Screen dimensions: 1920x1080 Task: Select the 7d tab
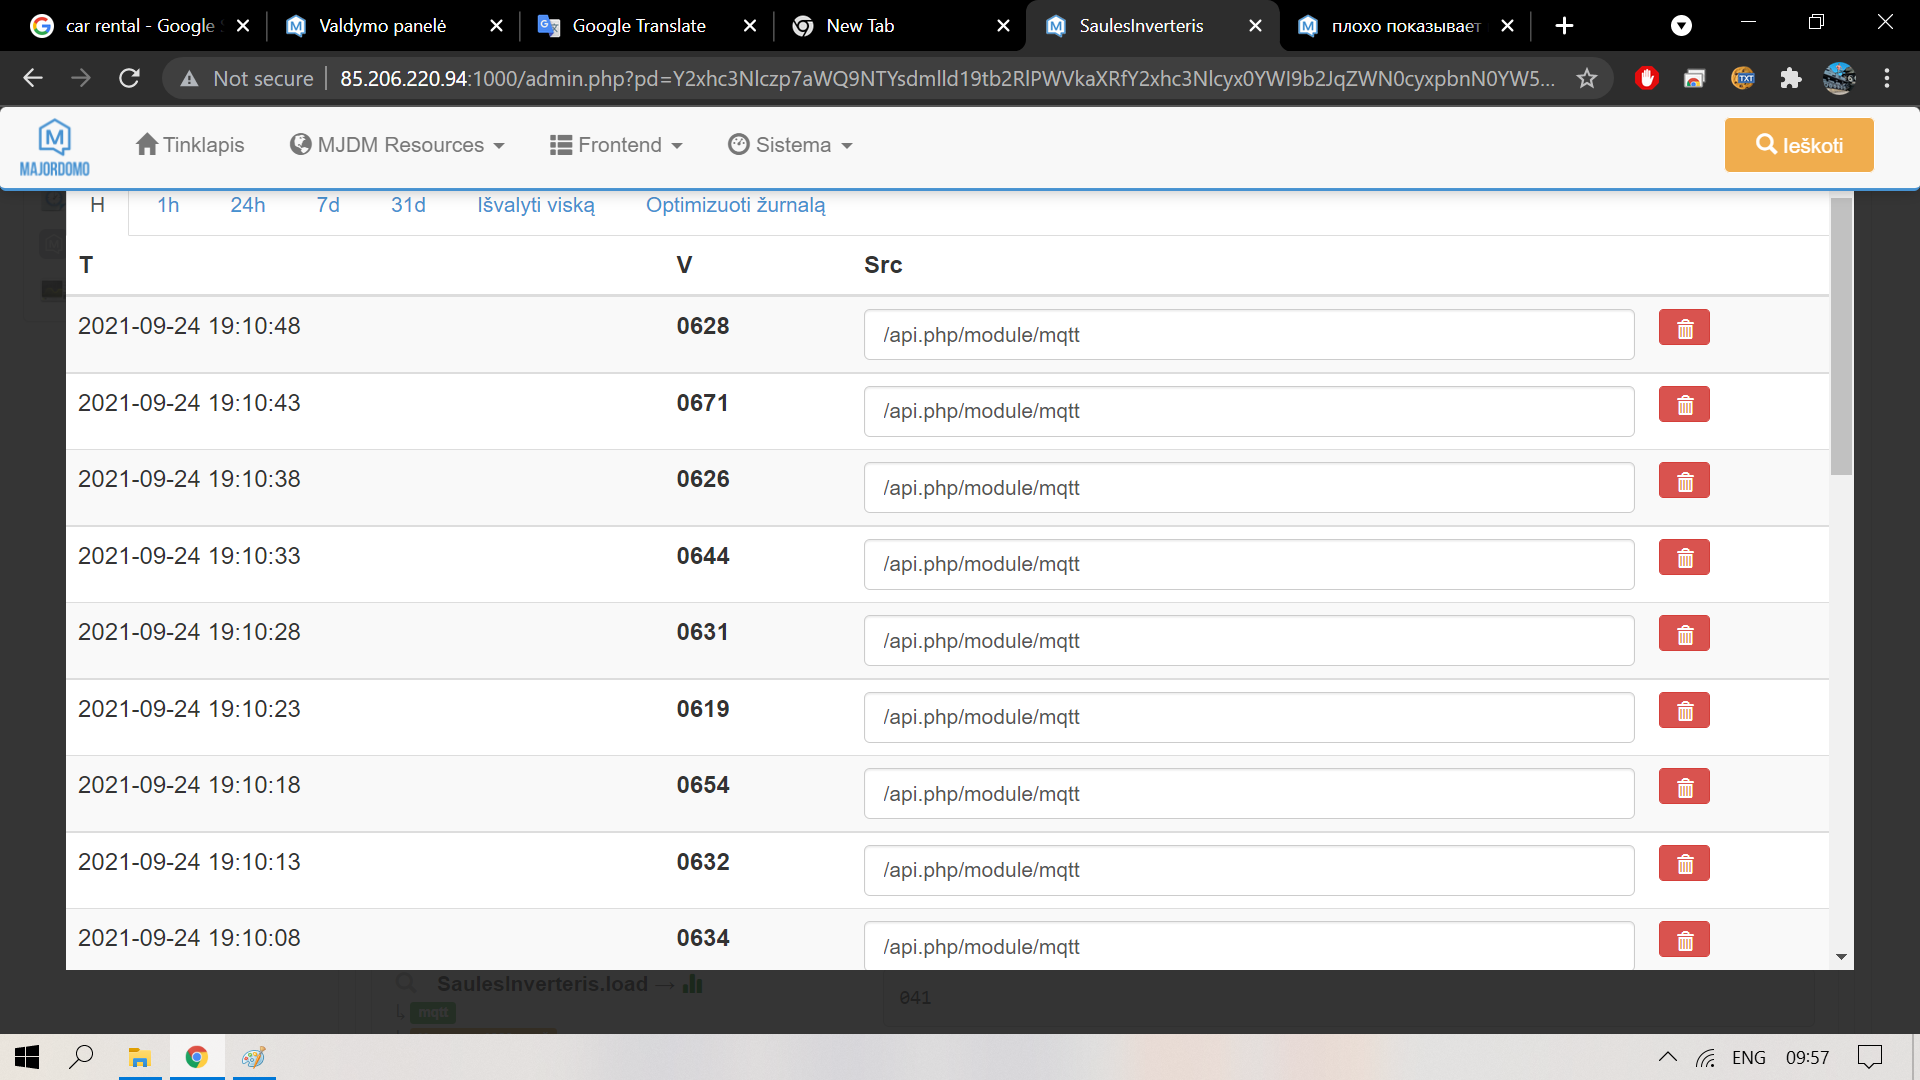328,205
